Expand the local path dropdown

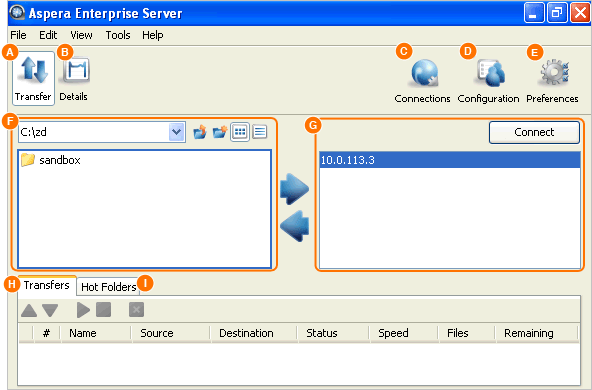click(177, 132)
